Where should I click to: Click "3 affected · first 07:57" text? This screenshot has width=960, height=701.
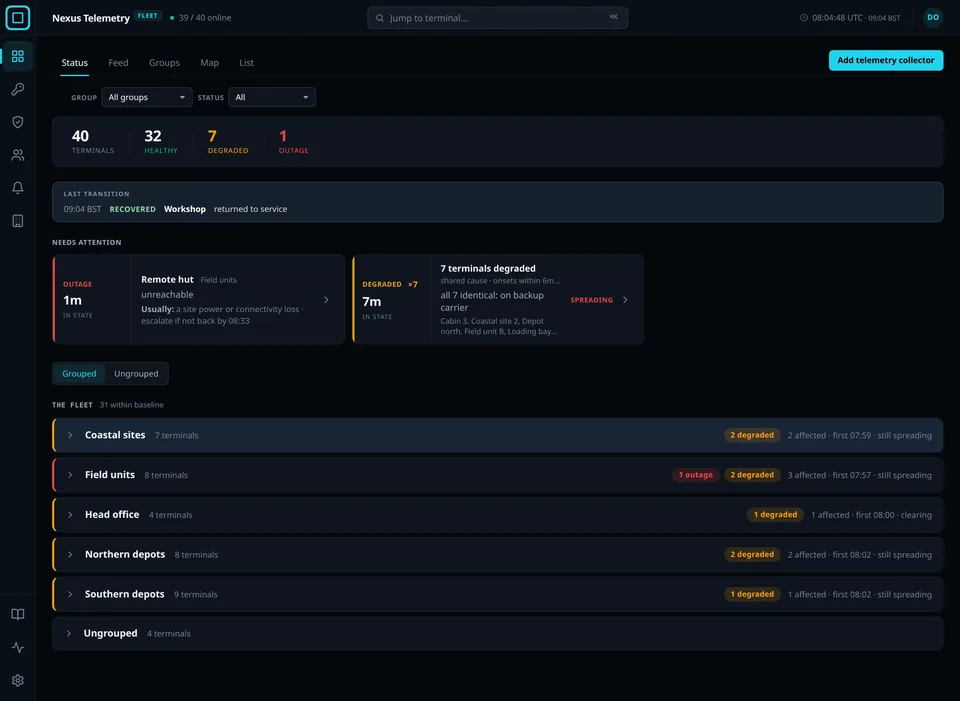pos(830,475)
